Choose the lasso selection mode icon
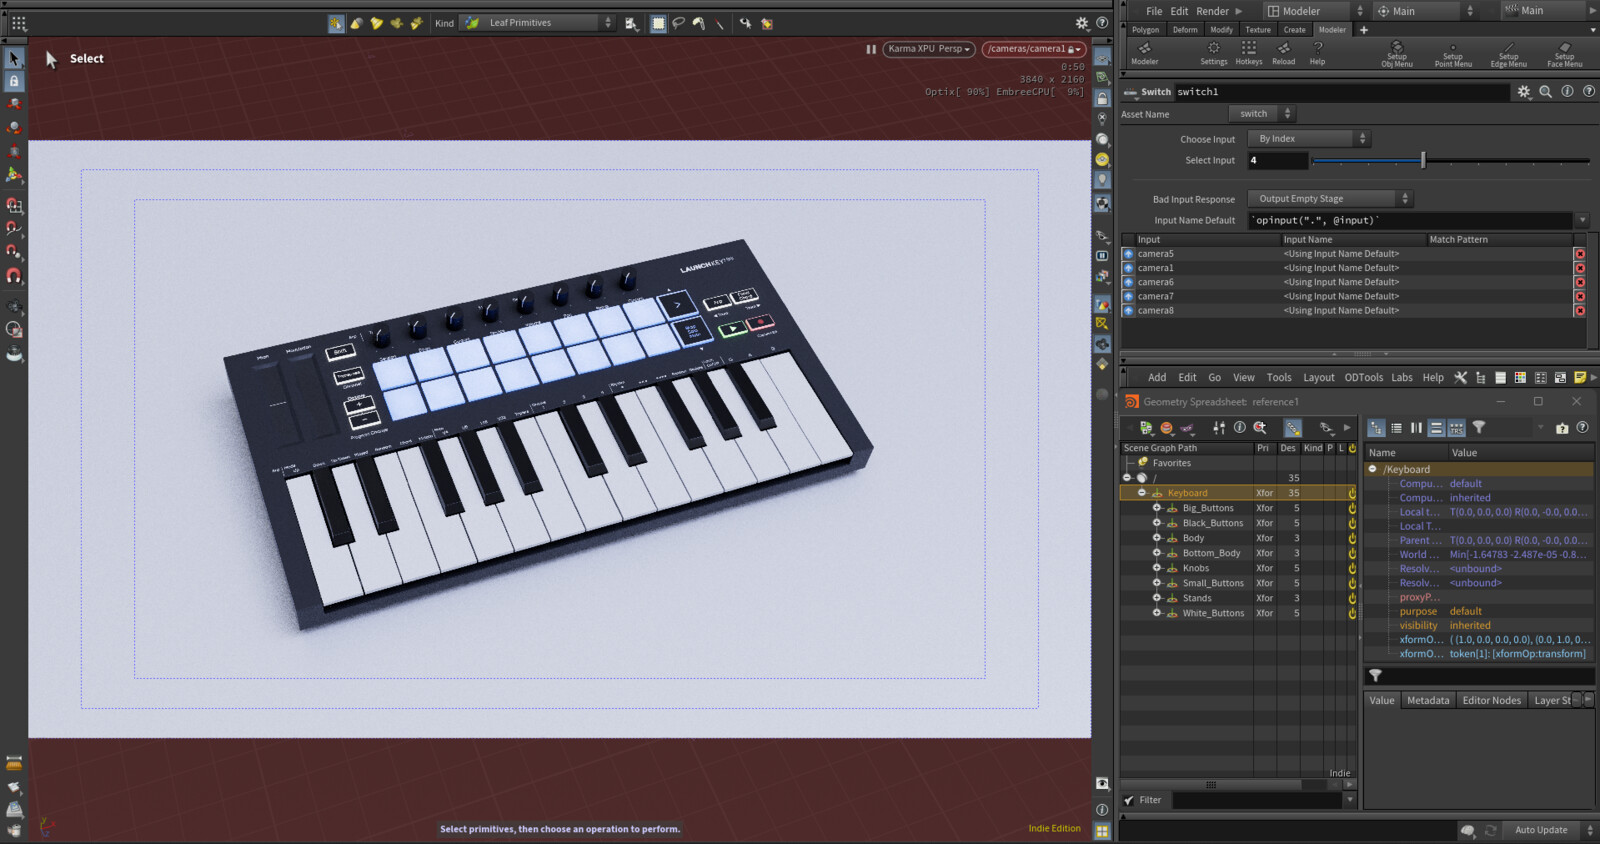The width and height of the screenshot is (1600, 844). 679,23
